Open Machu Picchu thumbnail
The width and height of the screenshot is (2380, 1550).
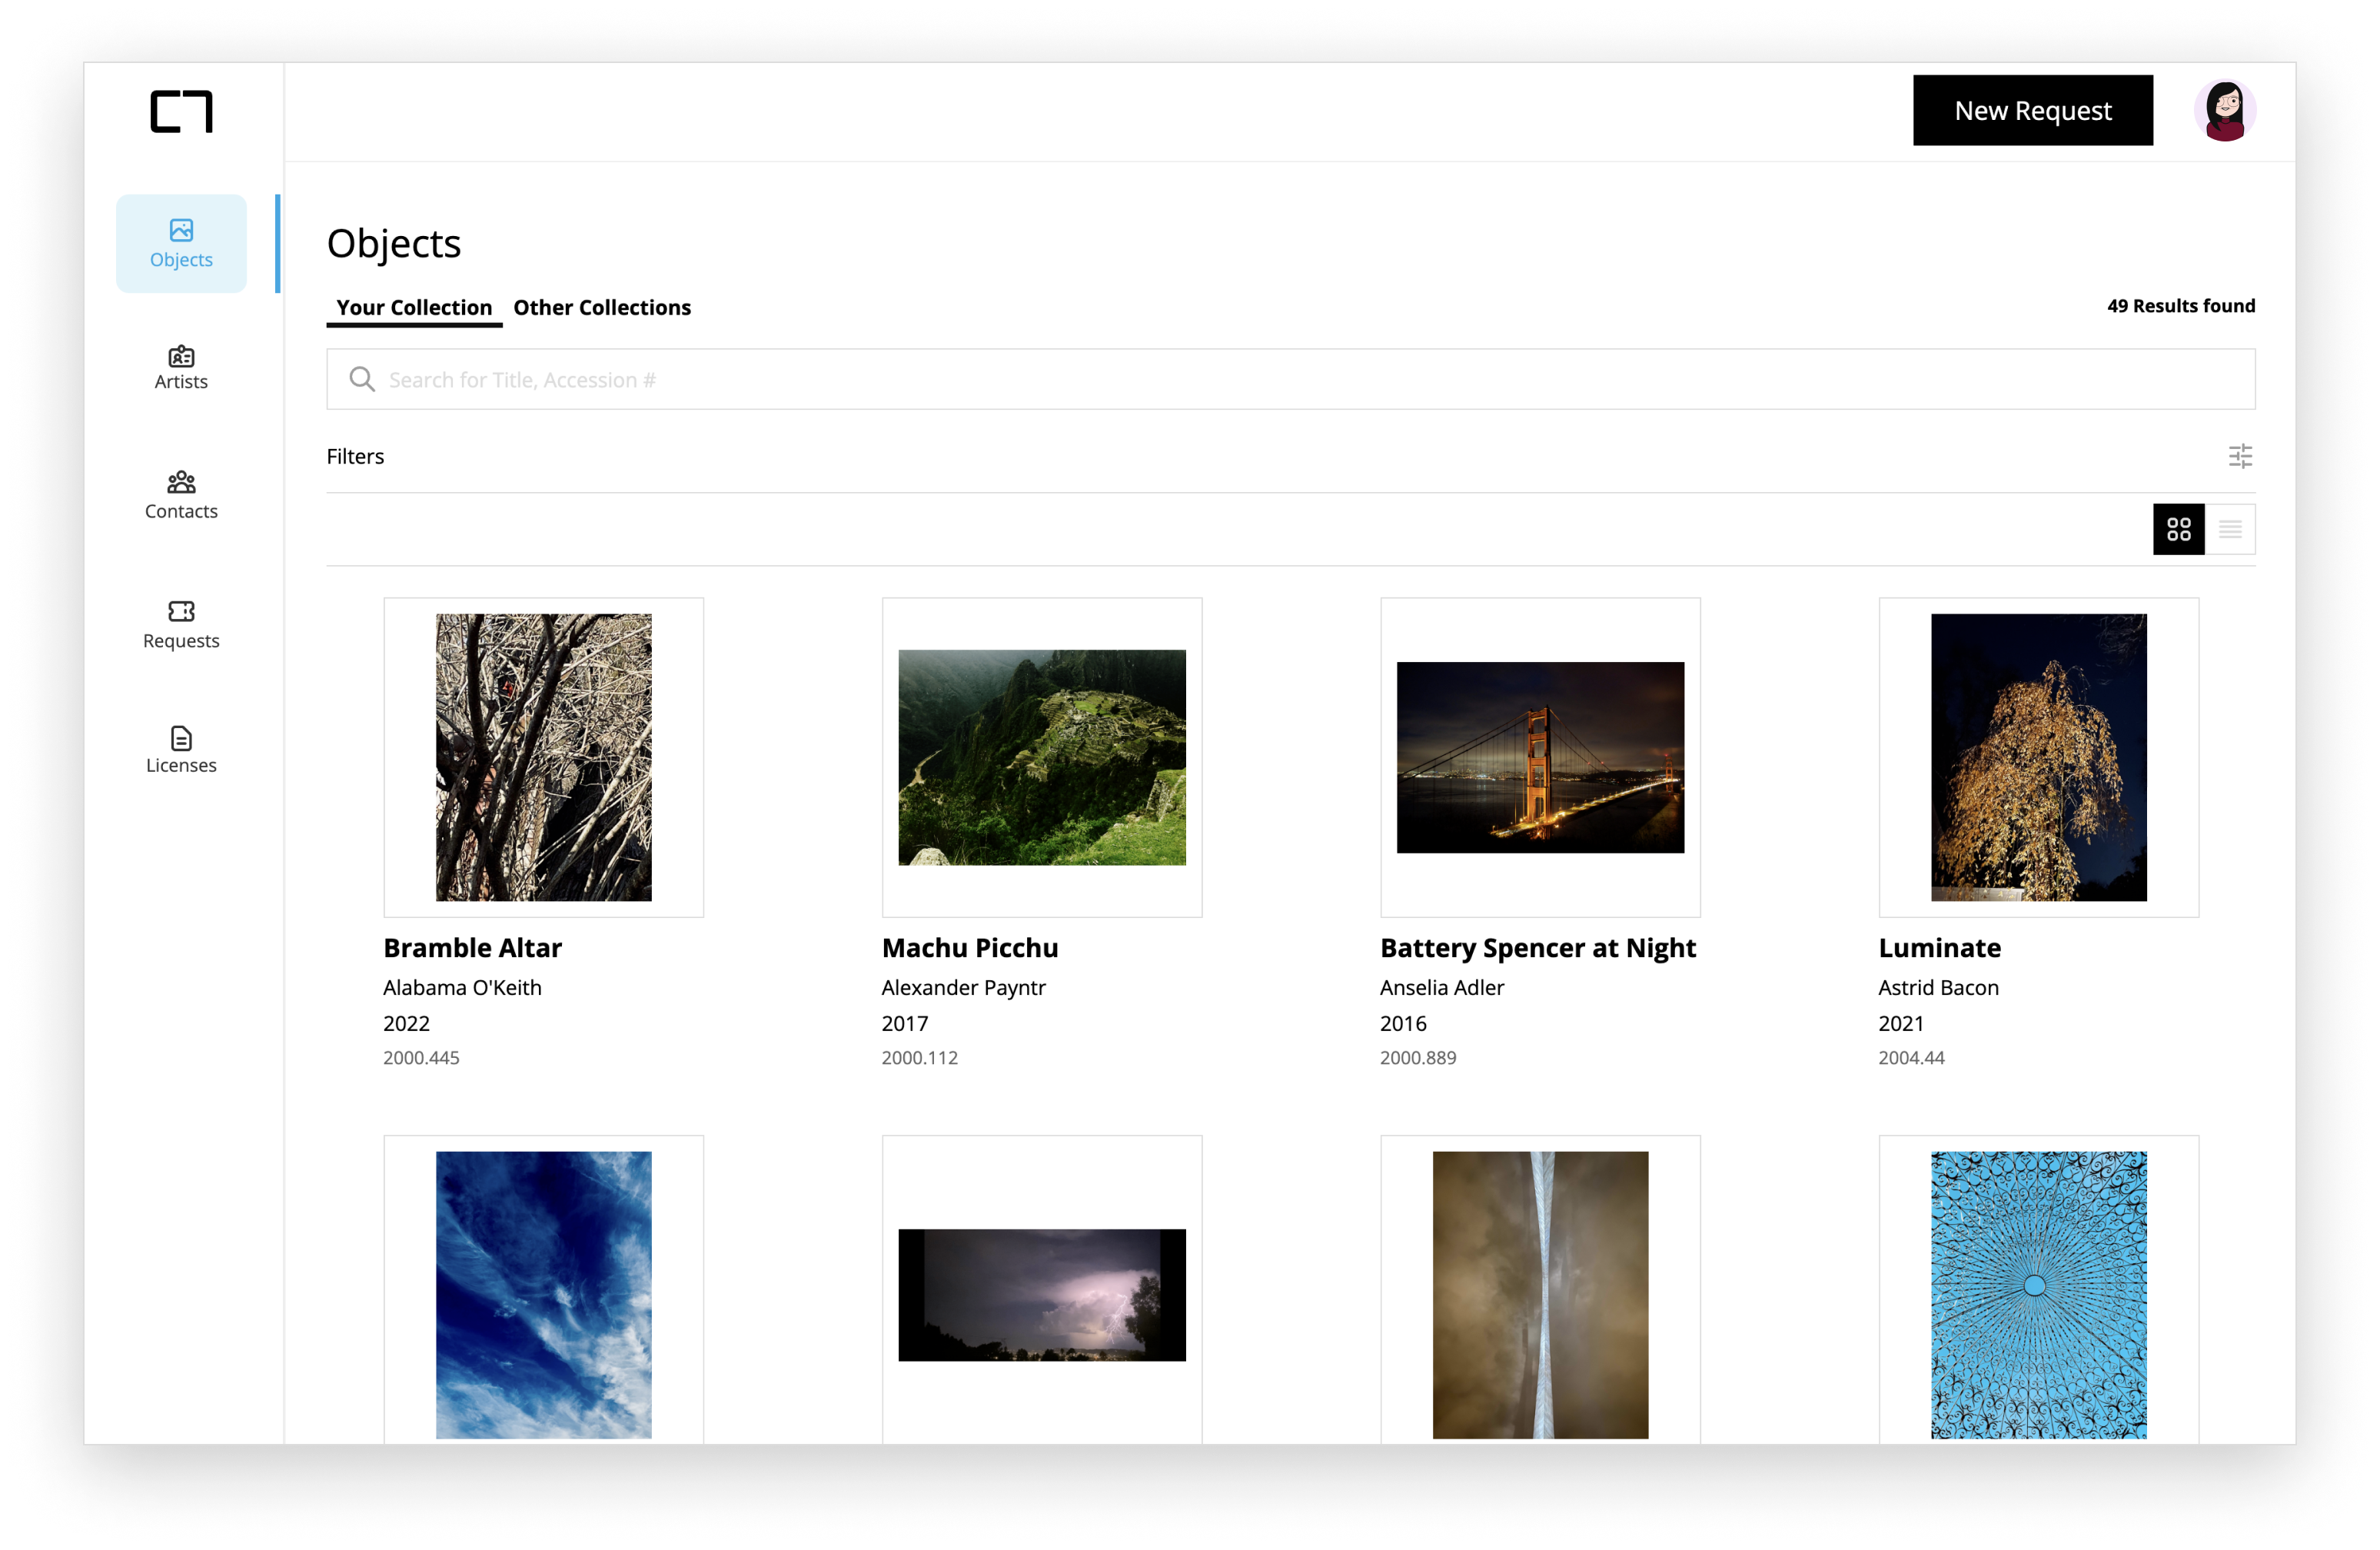tap(1041, 757)
